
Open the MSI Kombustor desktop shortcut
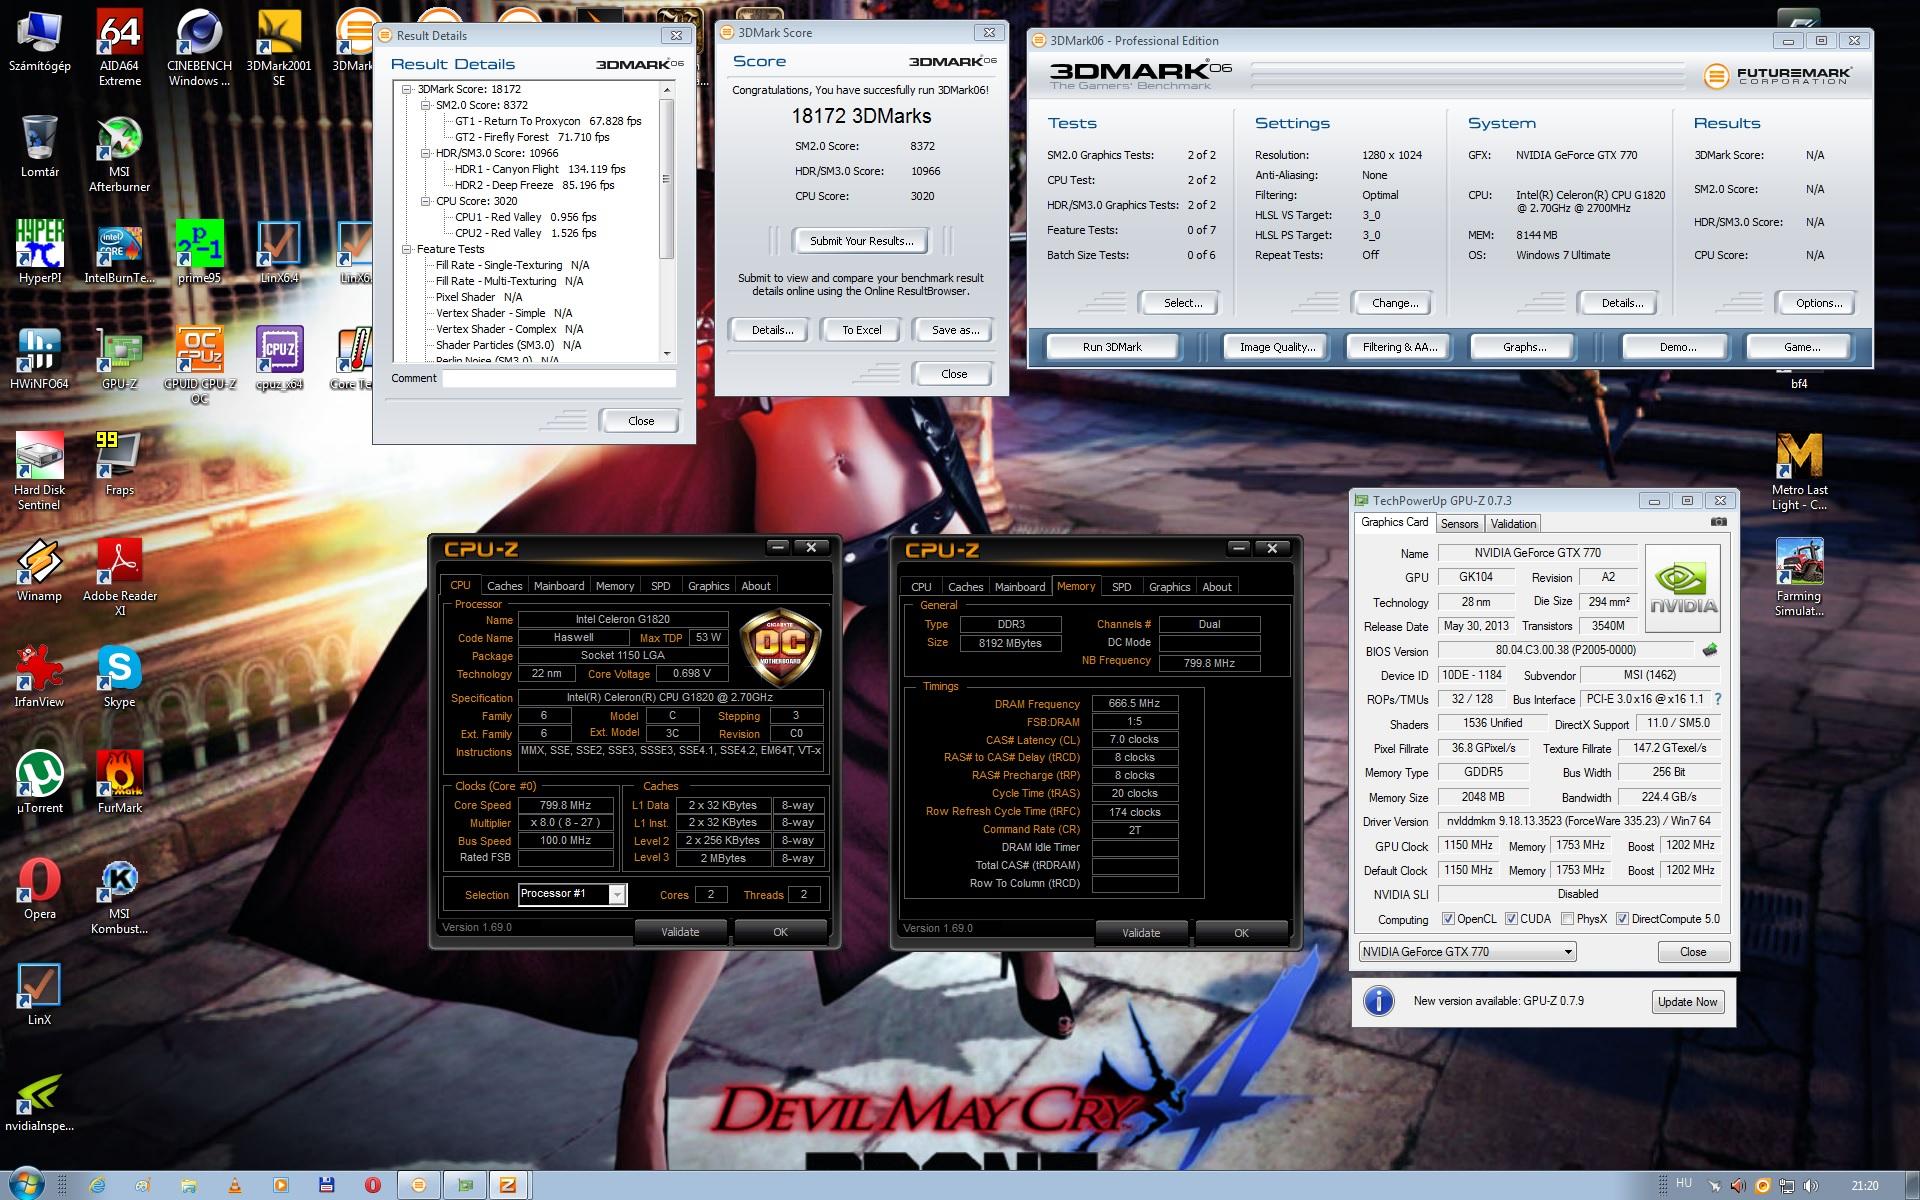coord(119,897)
